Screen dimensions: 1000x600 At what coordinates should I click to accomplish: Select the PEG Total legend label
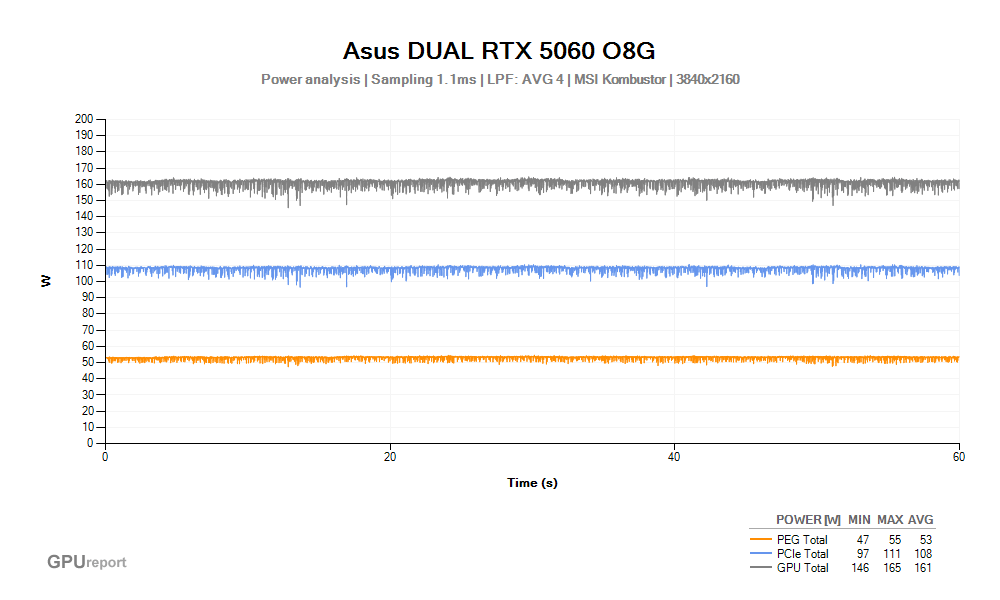802,540
